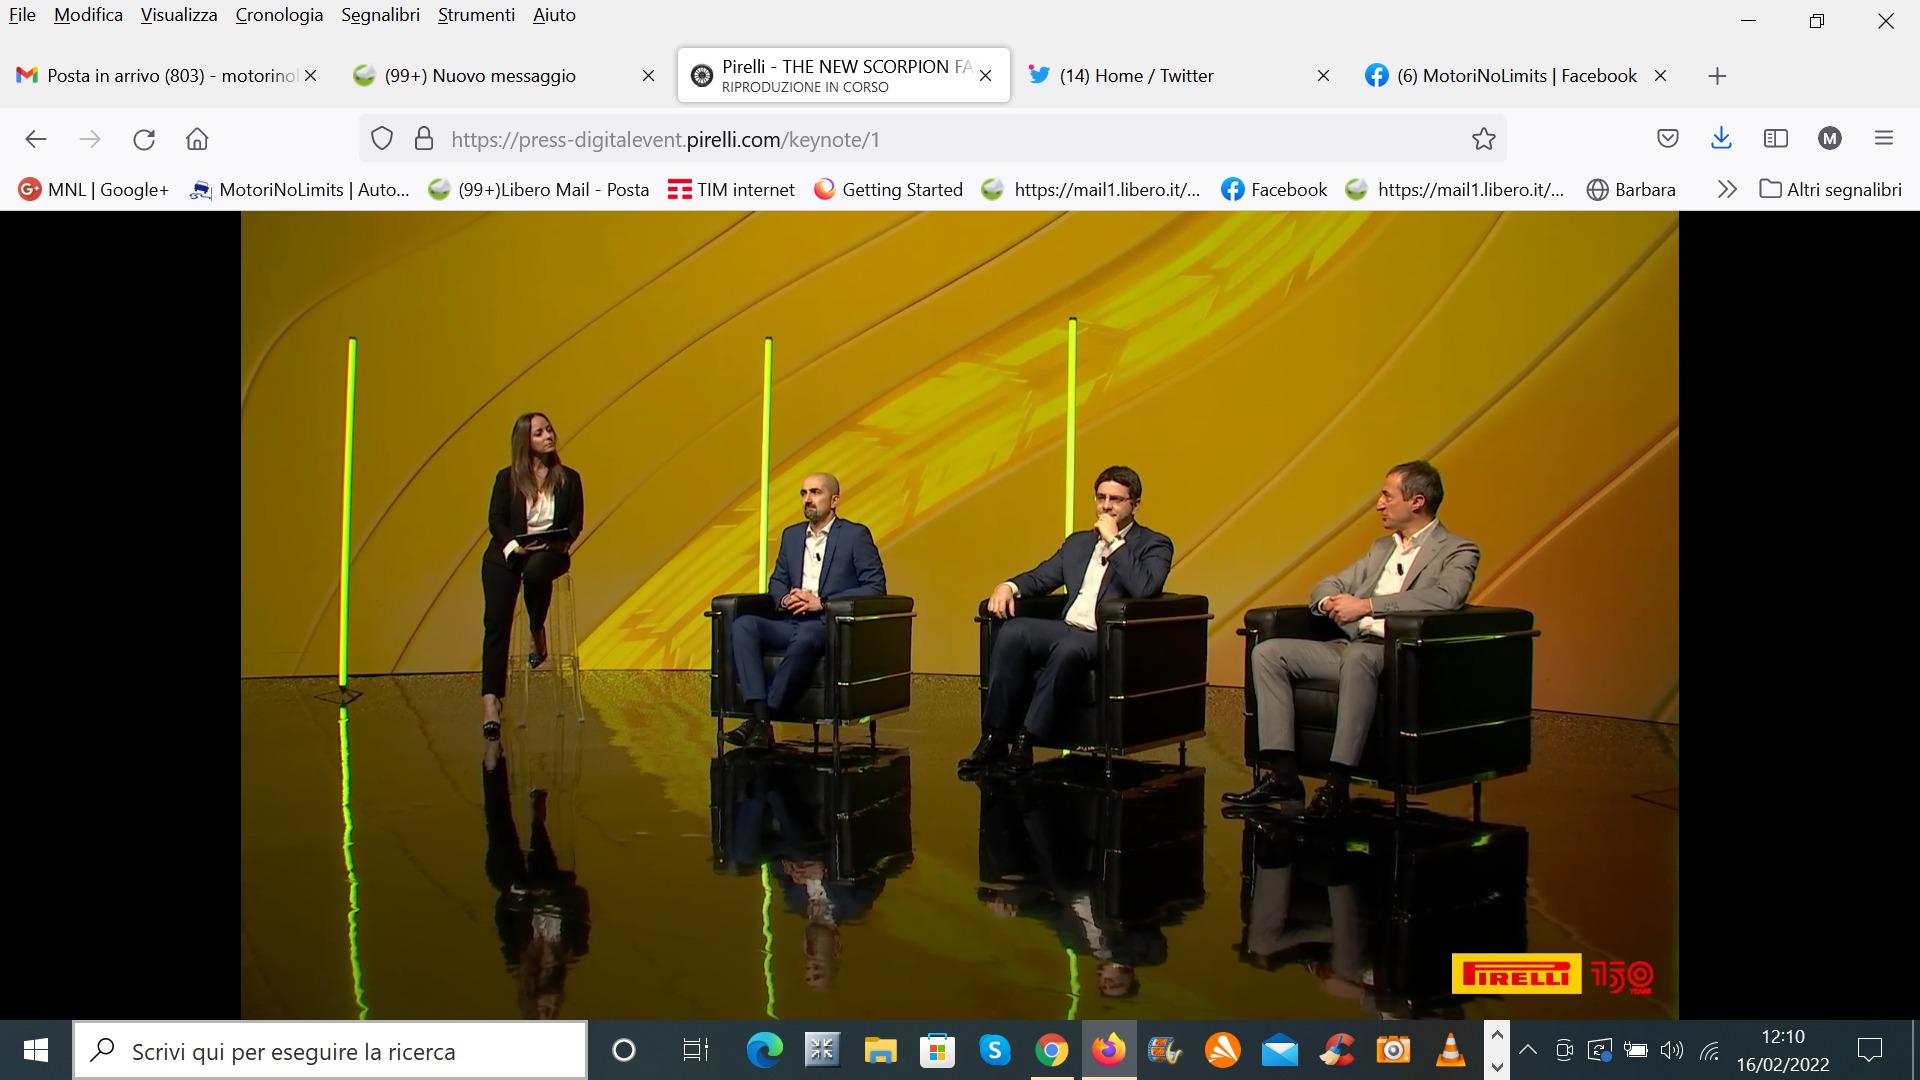Save page to Pocket
Screen dimensions: 1920x1080
coord(1667,139)
